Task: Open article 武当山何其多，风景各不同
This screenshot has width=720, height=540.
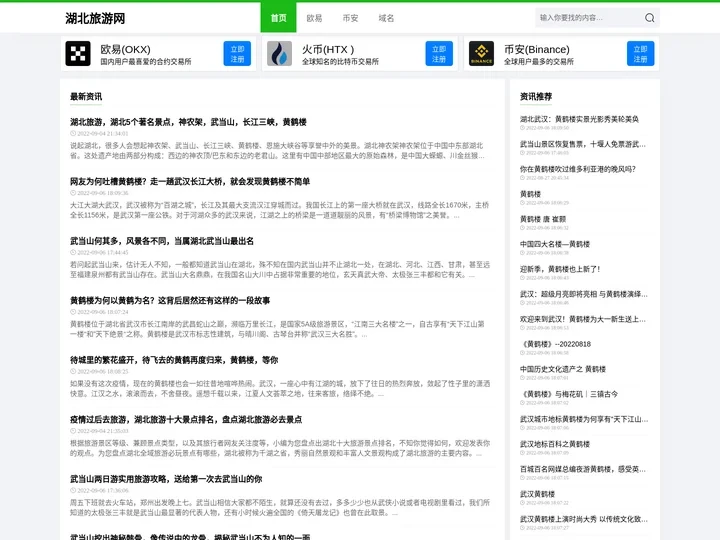Action: click(x=162, y=241)
